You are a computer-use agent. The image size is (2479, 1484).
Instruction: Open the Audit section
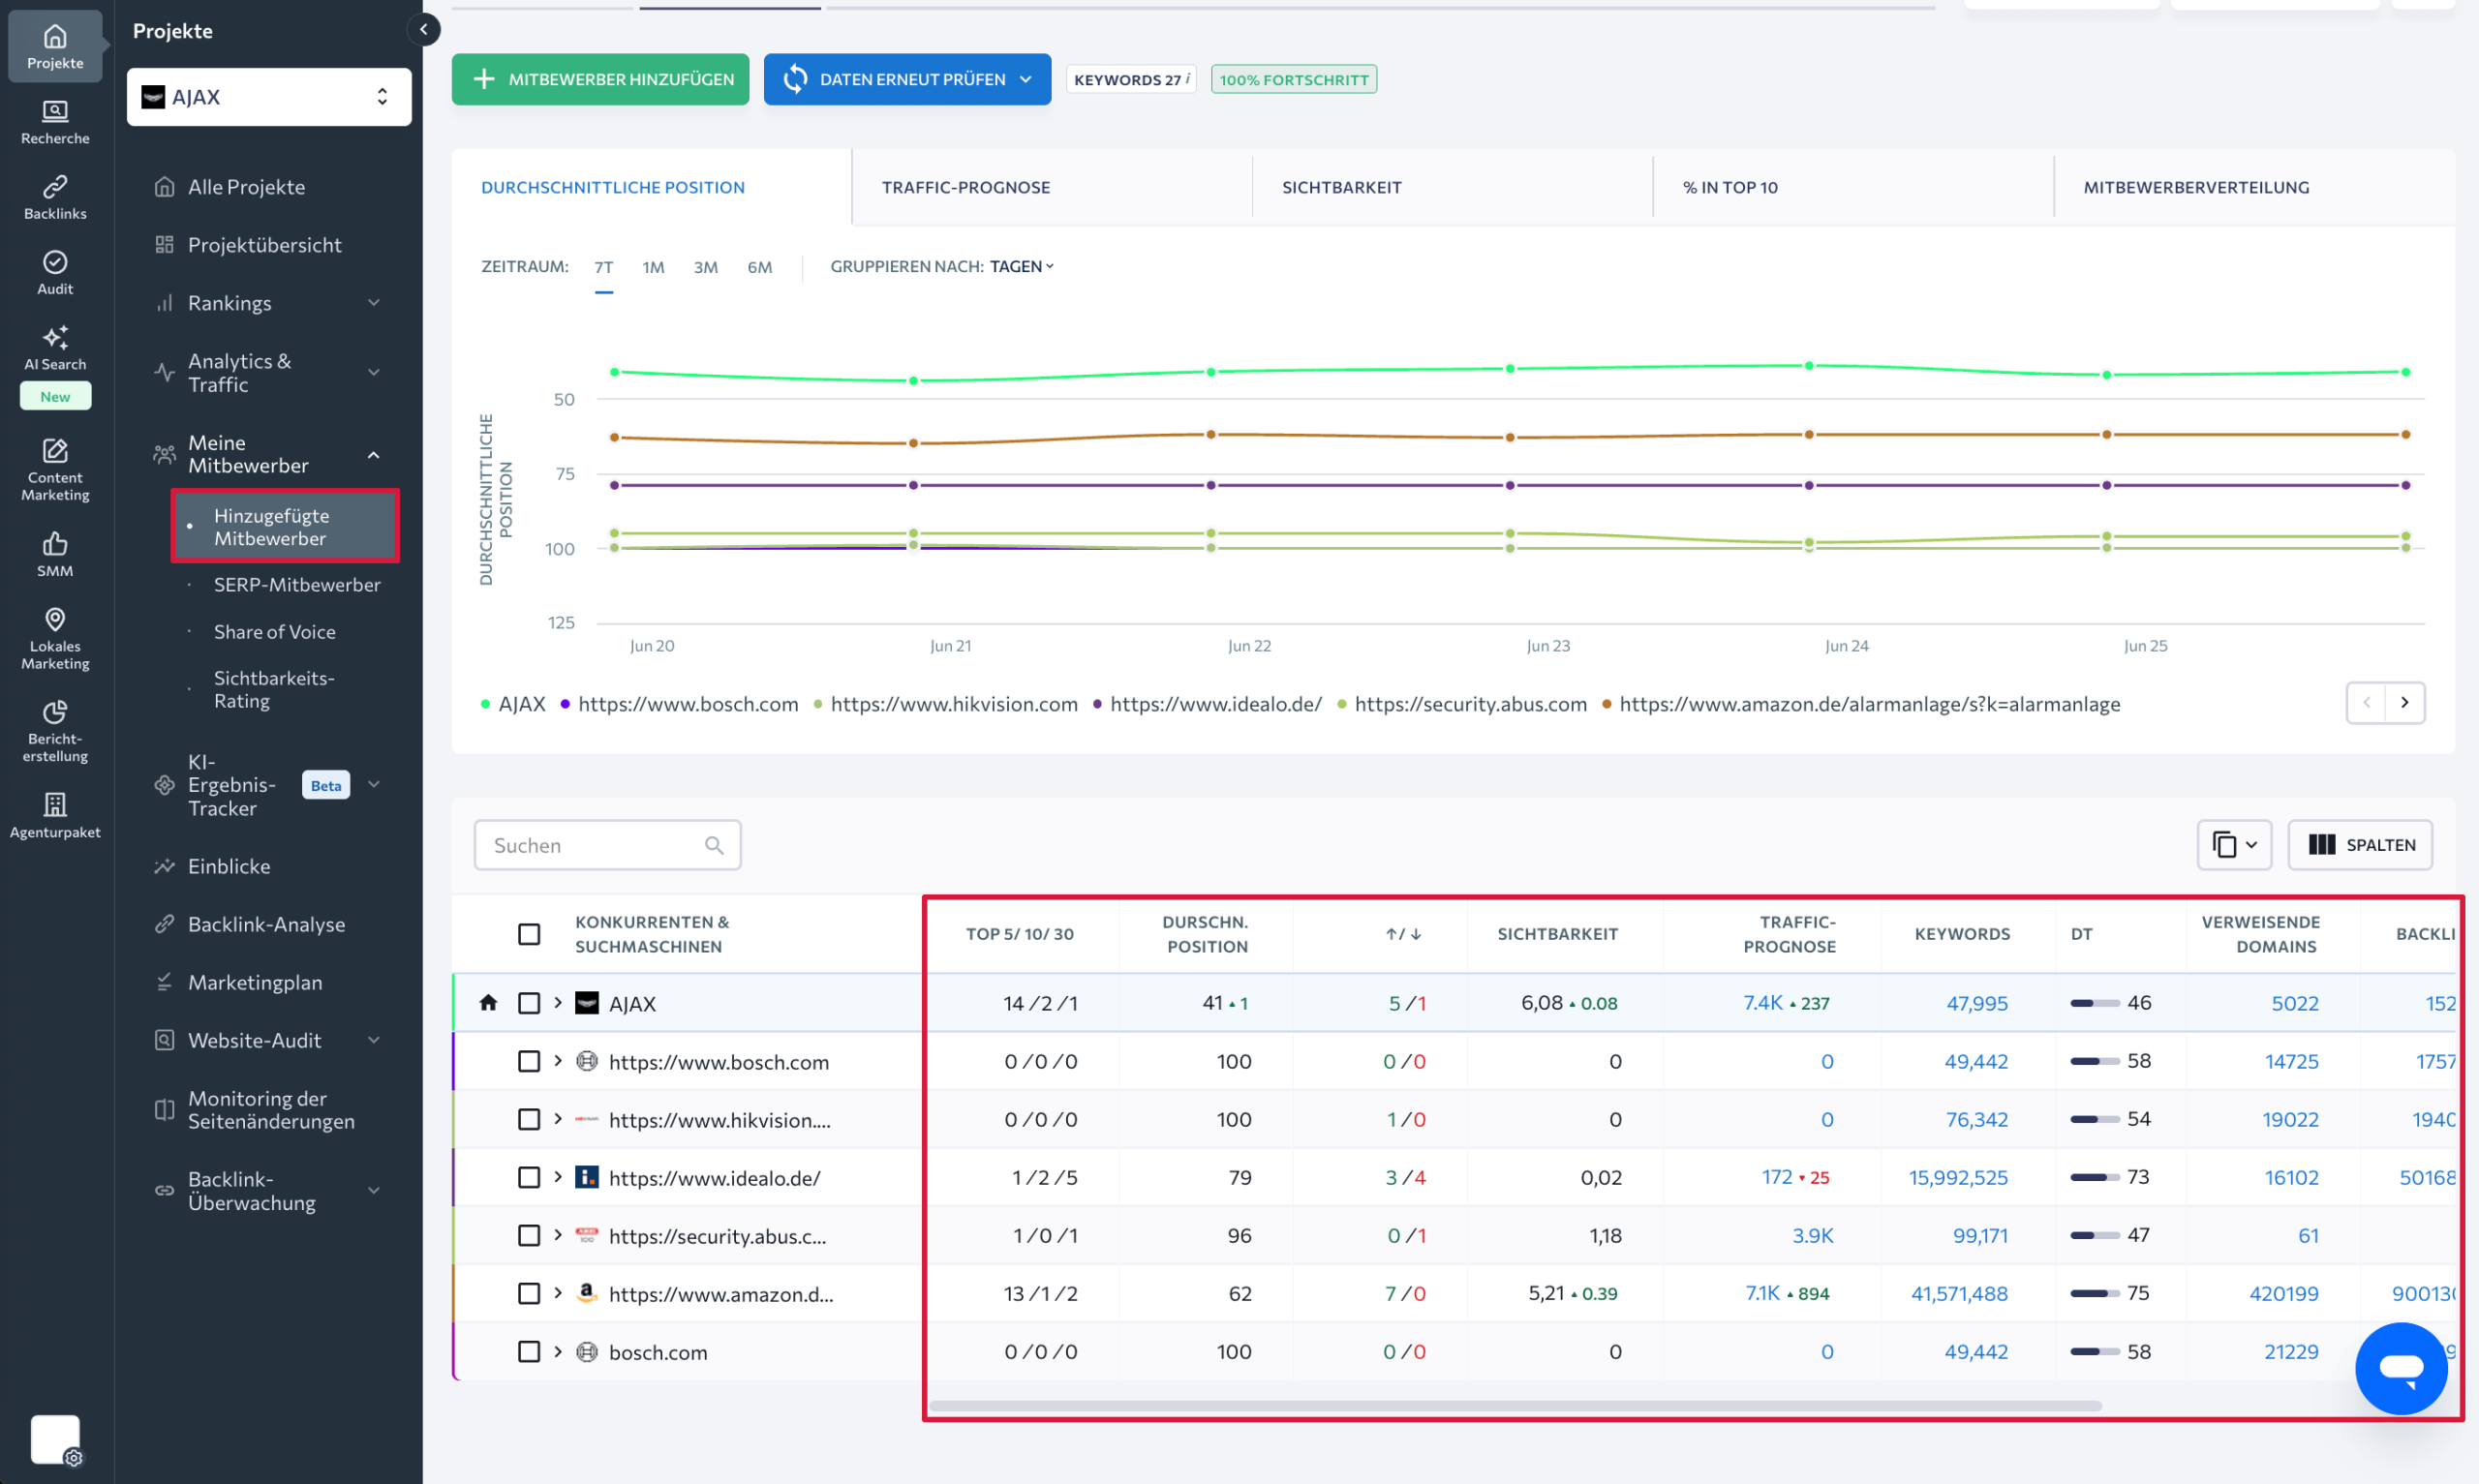[x=55, y=273]
